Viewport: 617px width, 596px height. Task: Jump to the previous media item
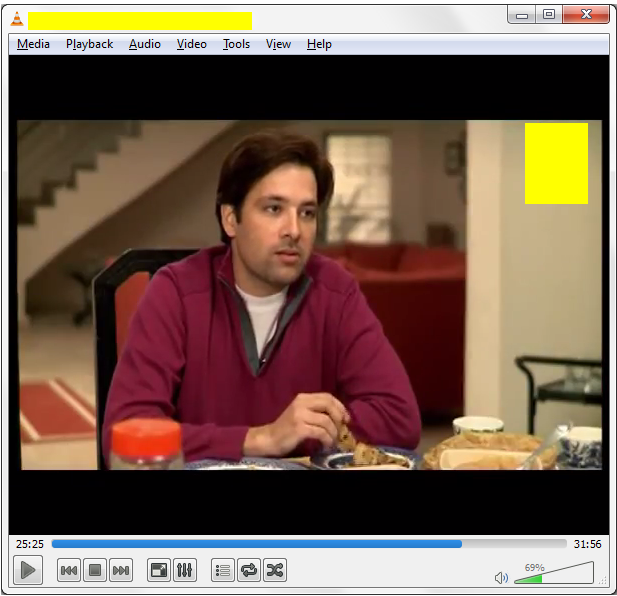[x=69, y=570]
